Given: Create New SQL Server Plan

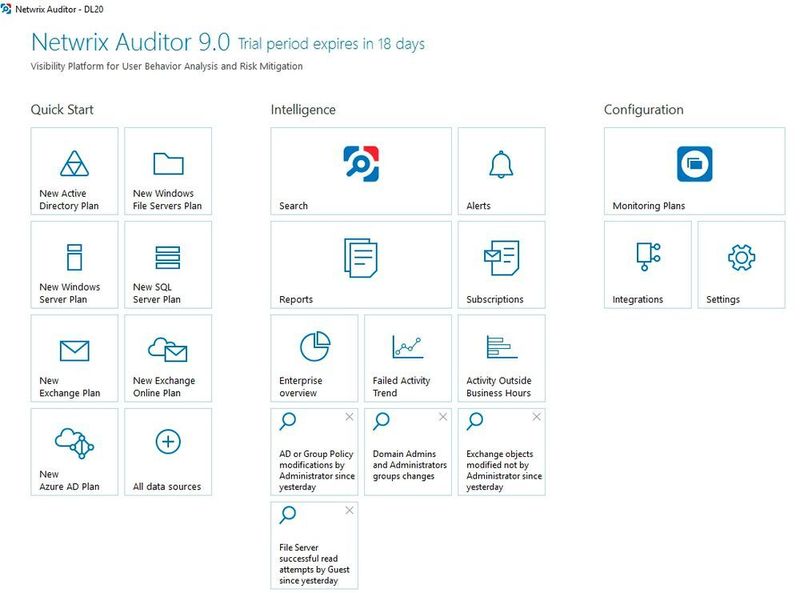Looking at the screenshot, I should 168,264.
